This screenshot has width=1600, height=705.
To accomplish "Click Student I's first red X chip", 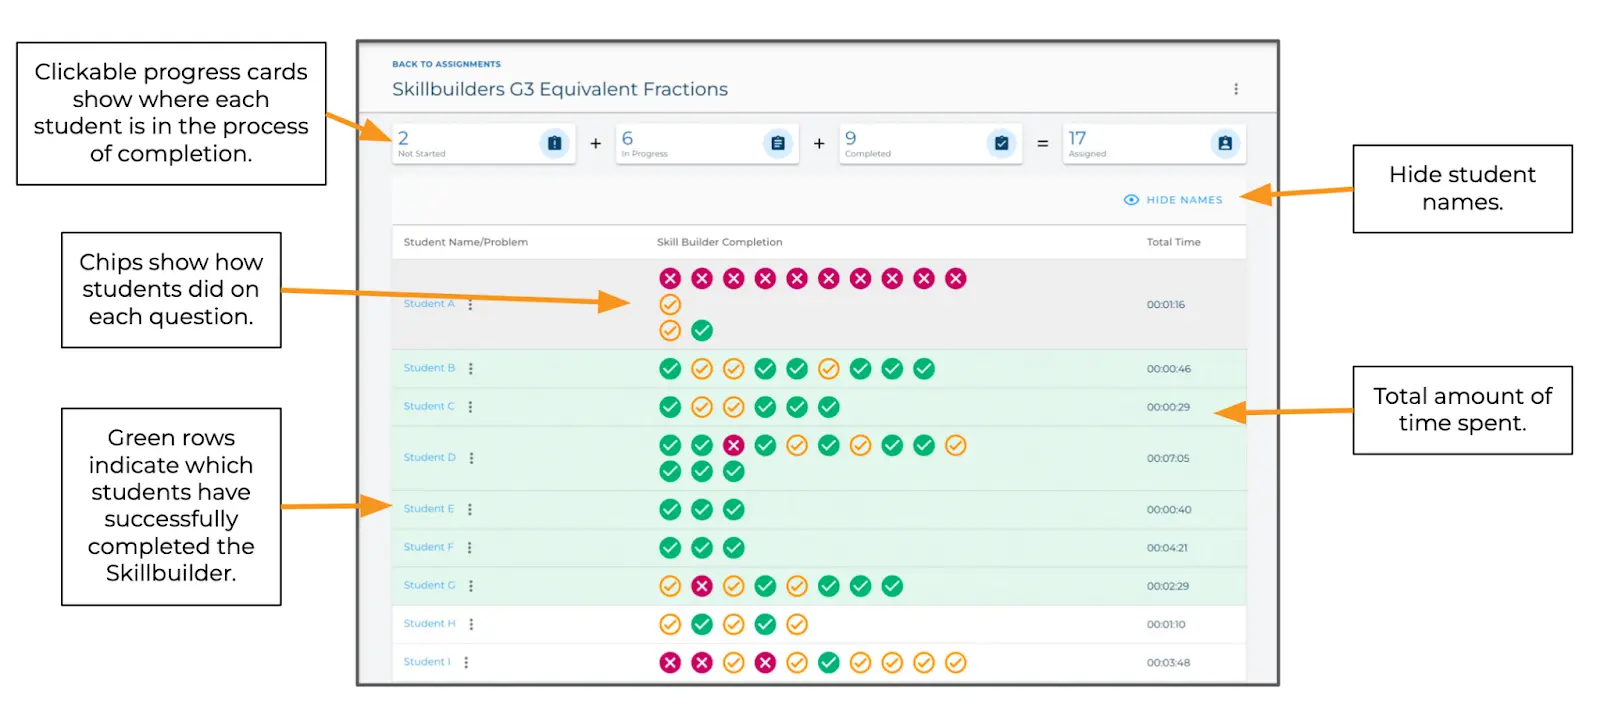I will pos(670,662).
